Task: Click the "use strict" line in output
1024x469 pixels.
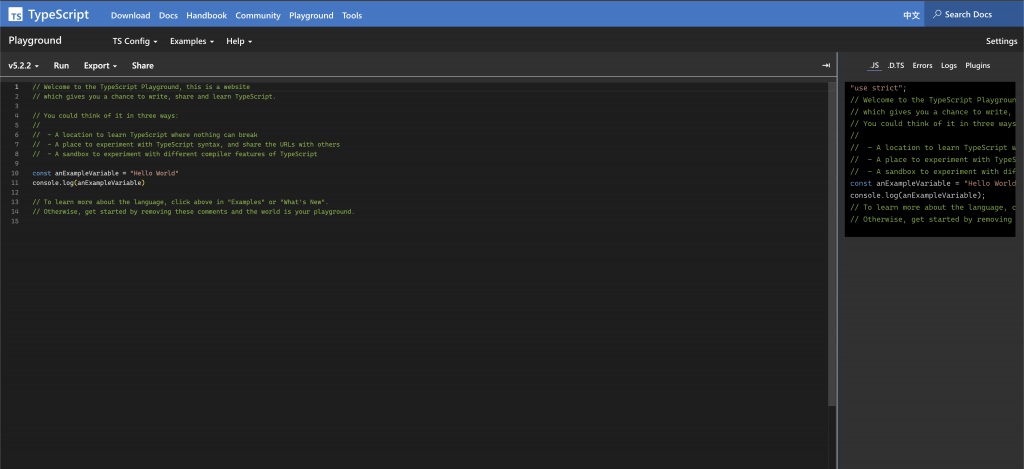Action: 878,88
